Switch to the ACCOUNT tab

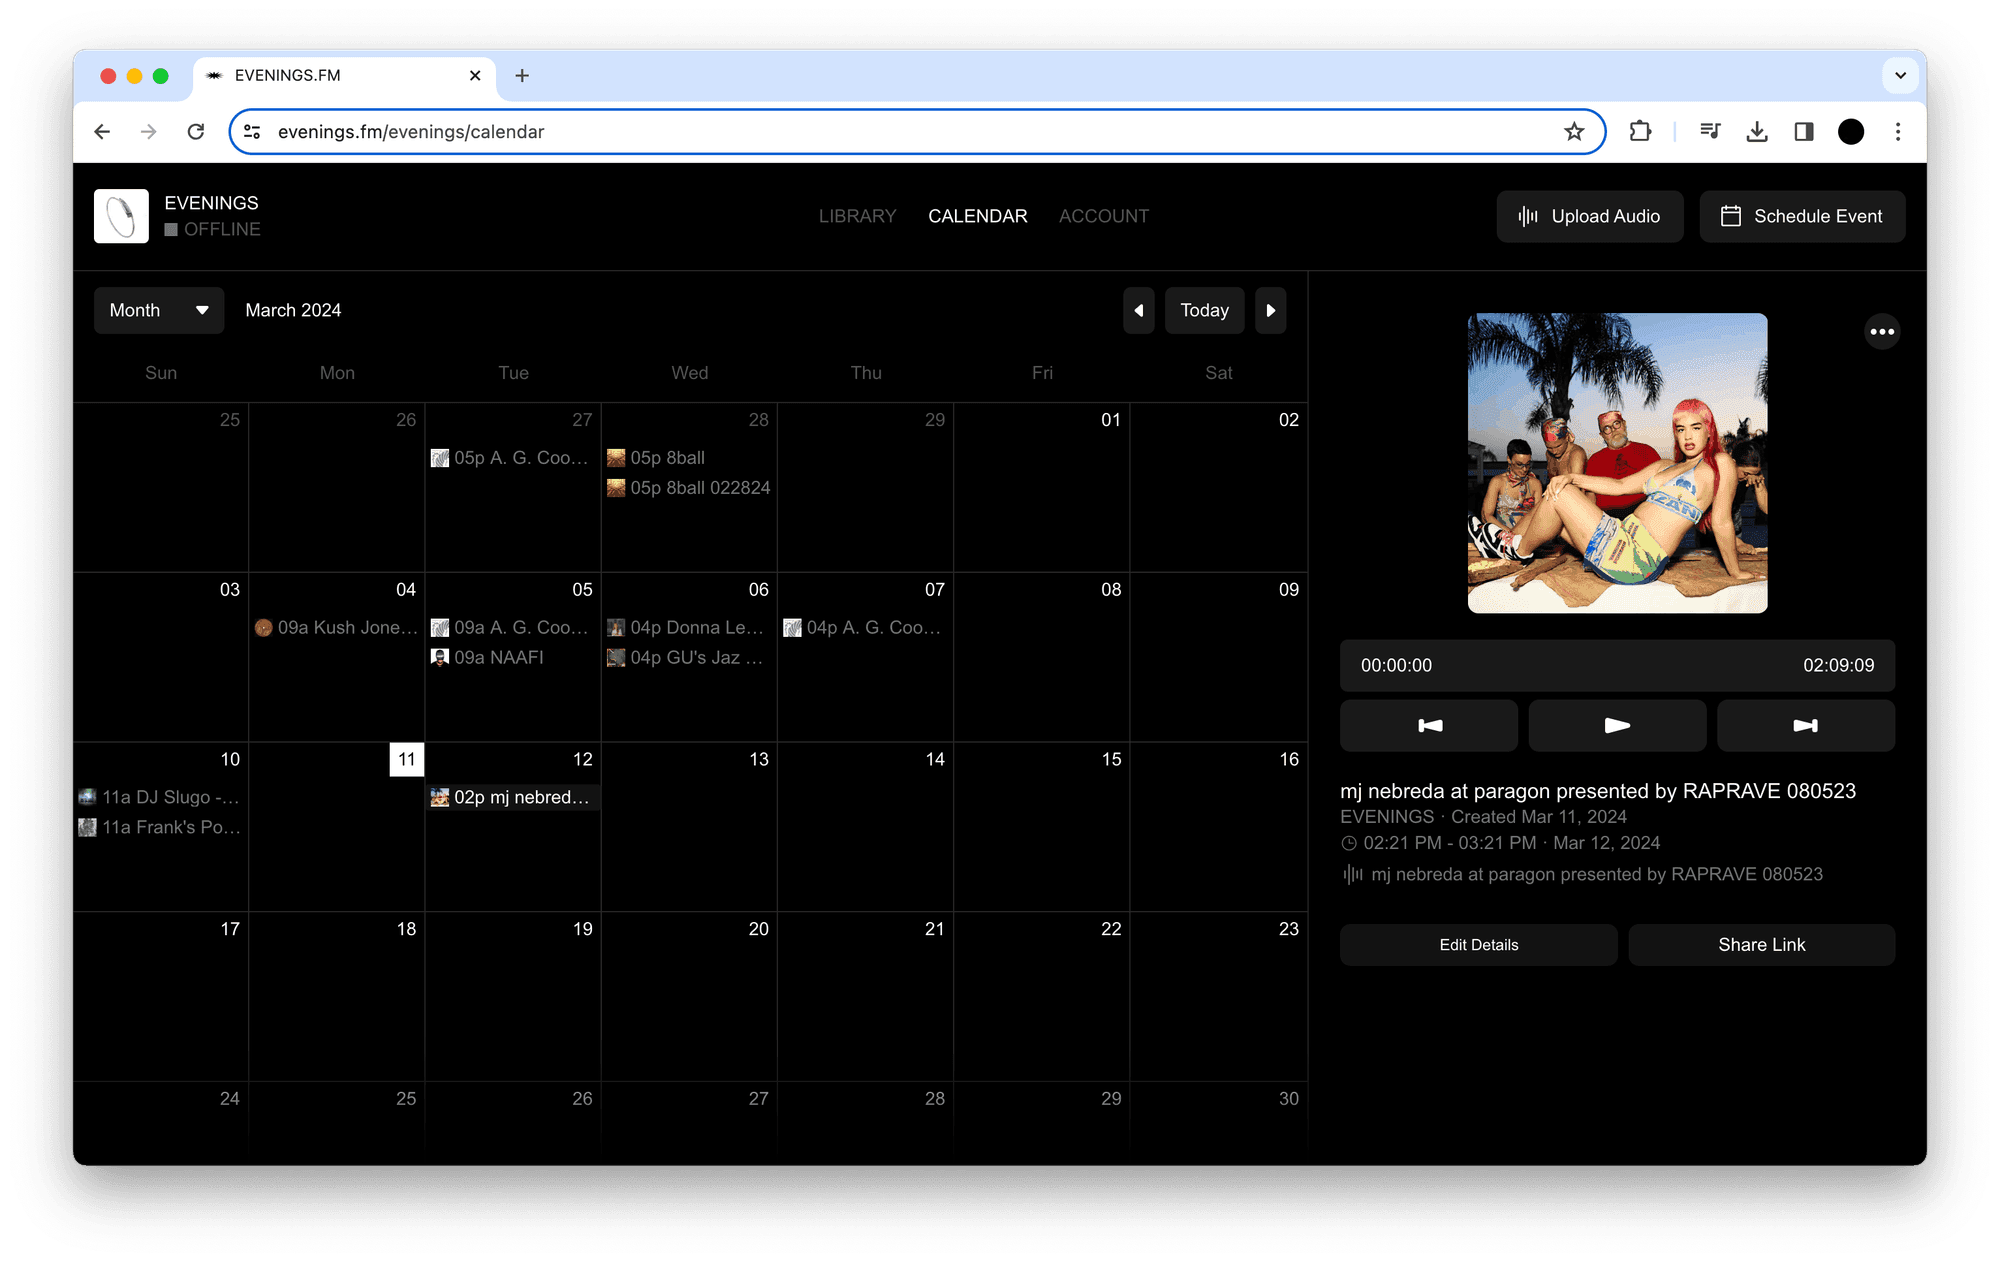point(1104,216)
